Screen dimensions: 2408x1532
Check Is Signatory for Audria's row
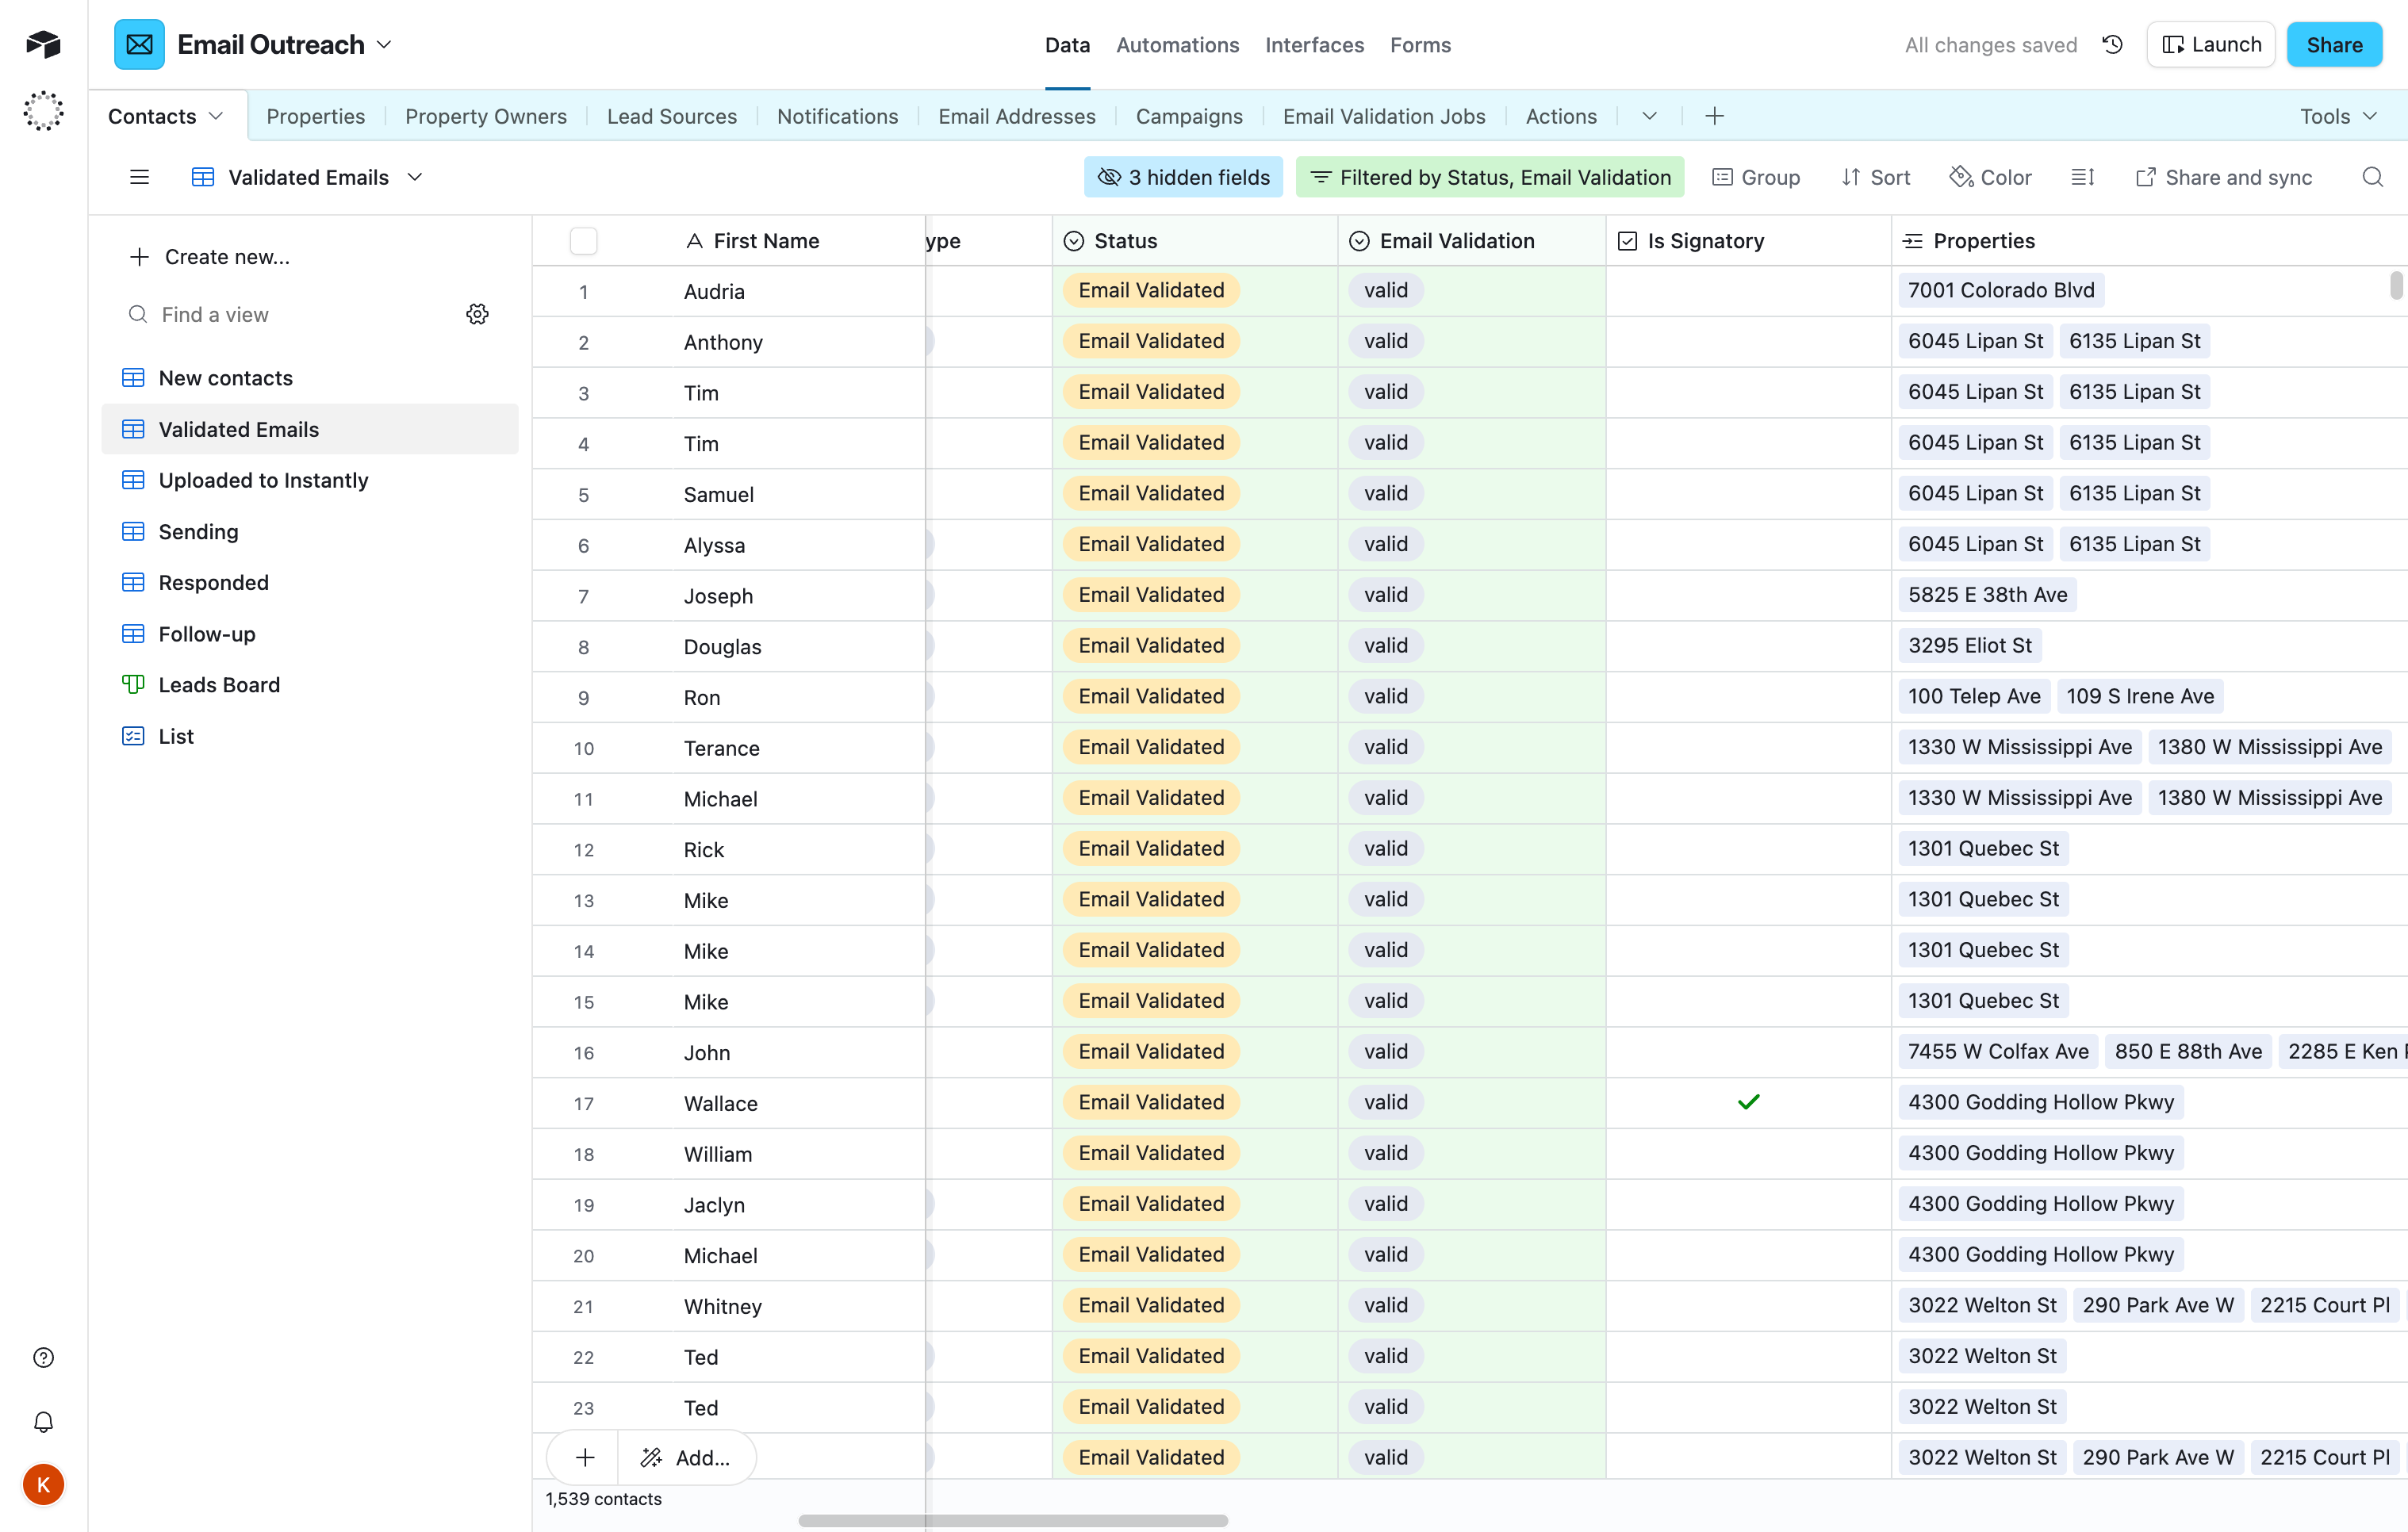click(1748, 291)
